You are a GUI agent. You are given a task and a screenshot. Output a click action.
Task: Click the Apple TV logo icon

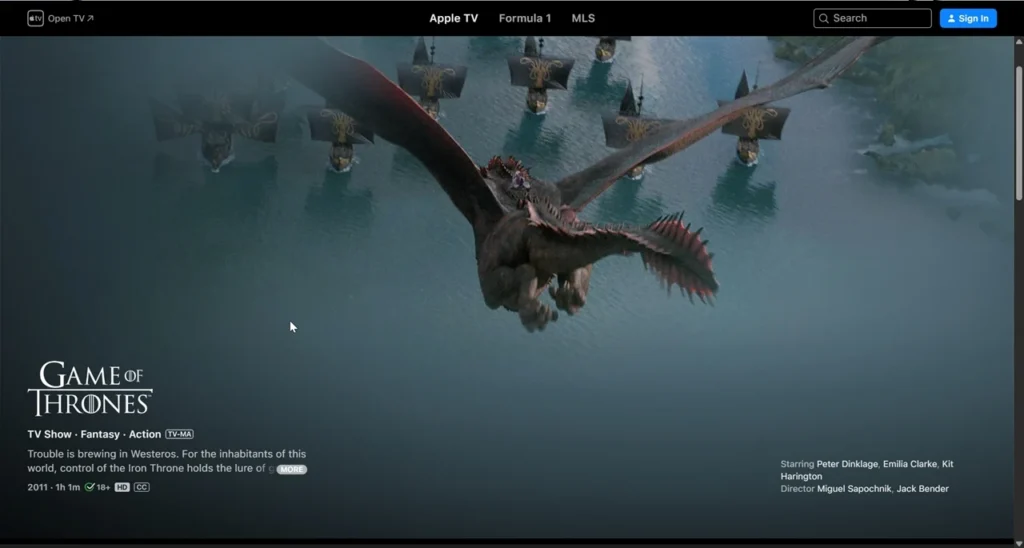35,18
